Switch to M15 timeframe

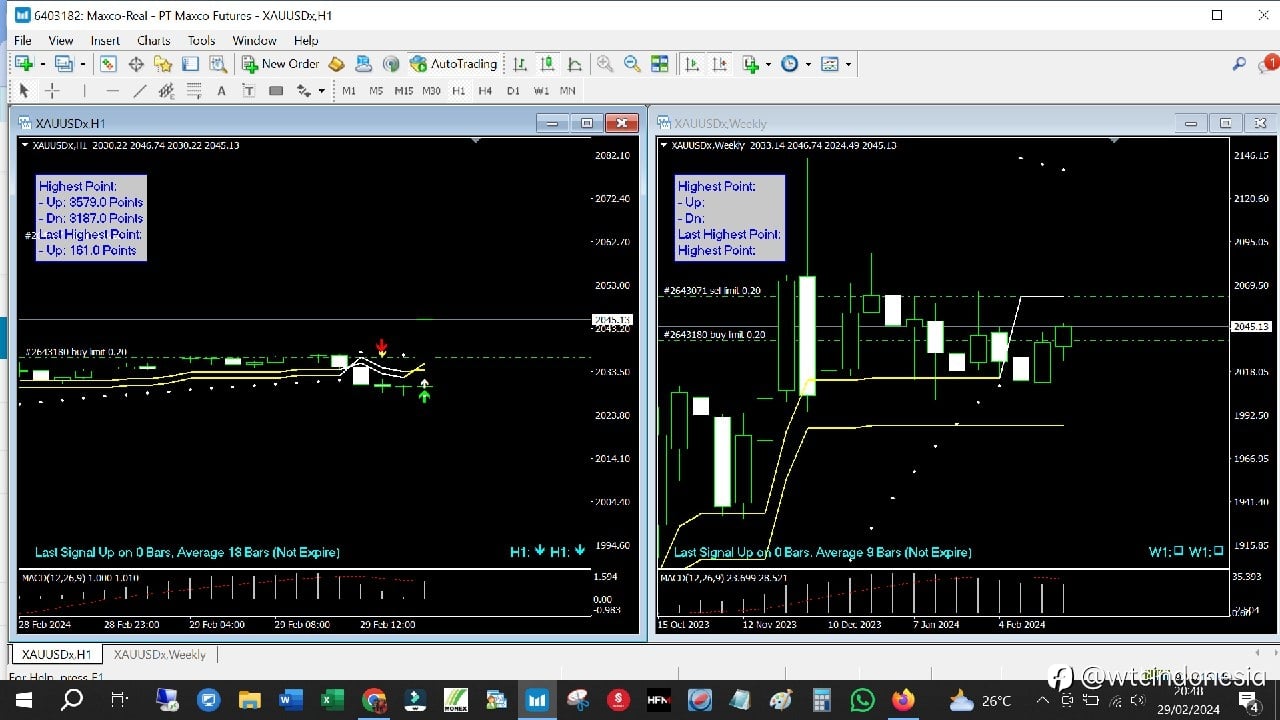(x=403, y=91)
